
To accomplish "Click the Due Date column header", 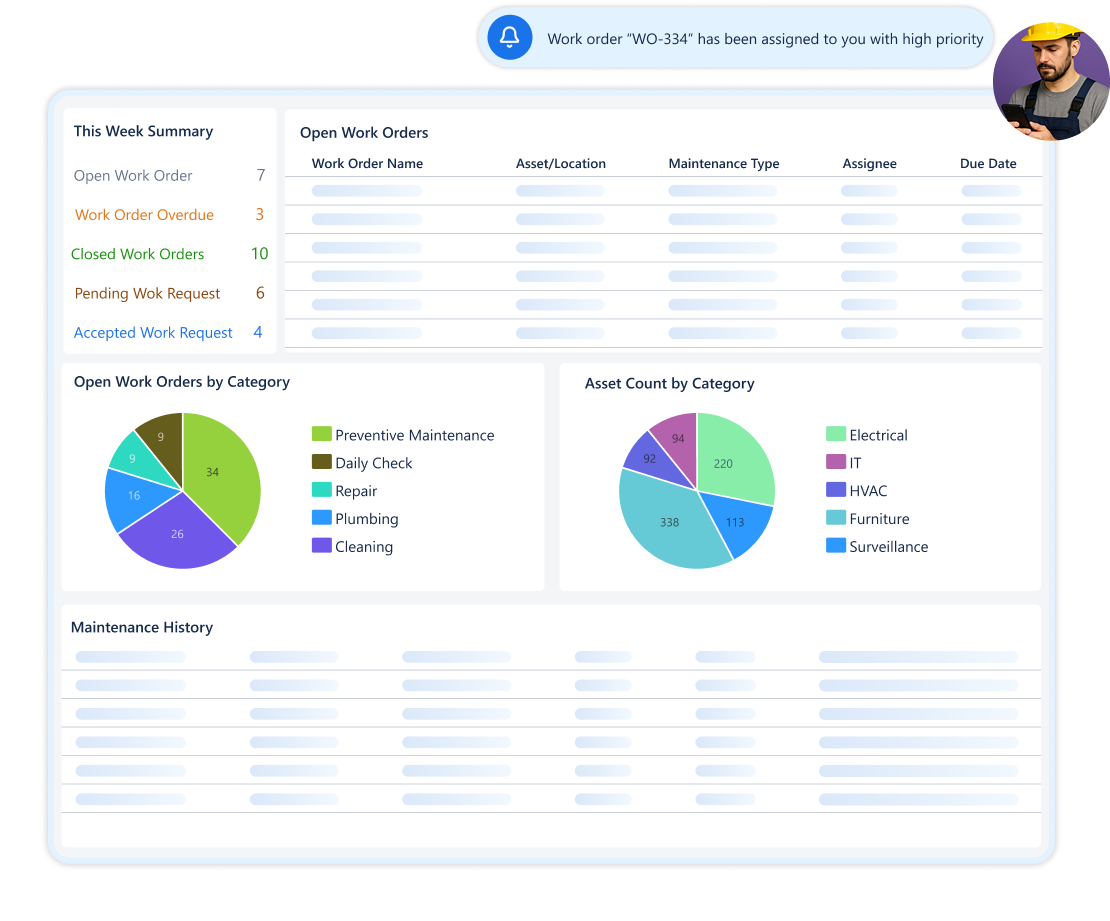I will click(x=988, y=164).
